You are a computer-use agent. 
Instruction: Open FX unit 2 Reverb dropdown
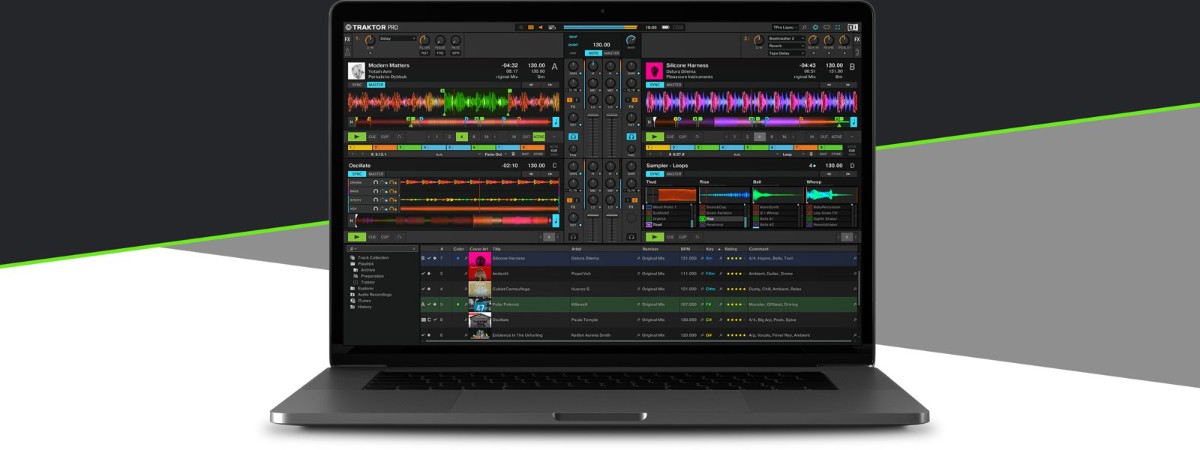point(786,45)
